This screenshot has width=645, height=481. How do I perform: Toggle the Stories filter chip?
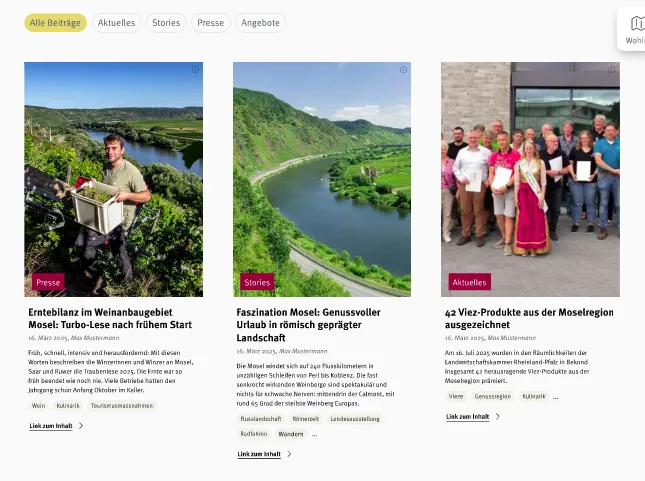(x=166, y=23)
